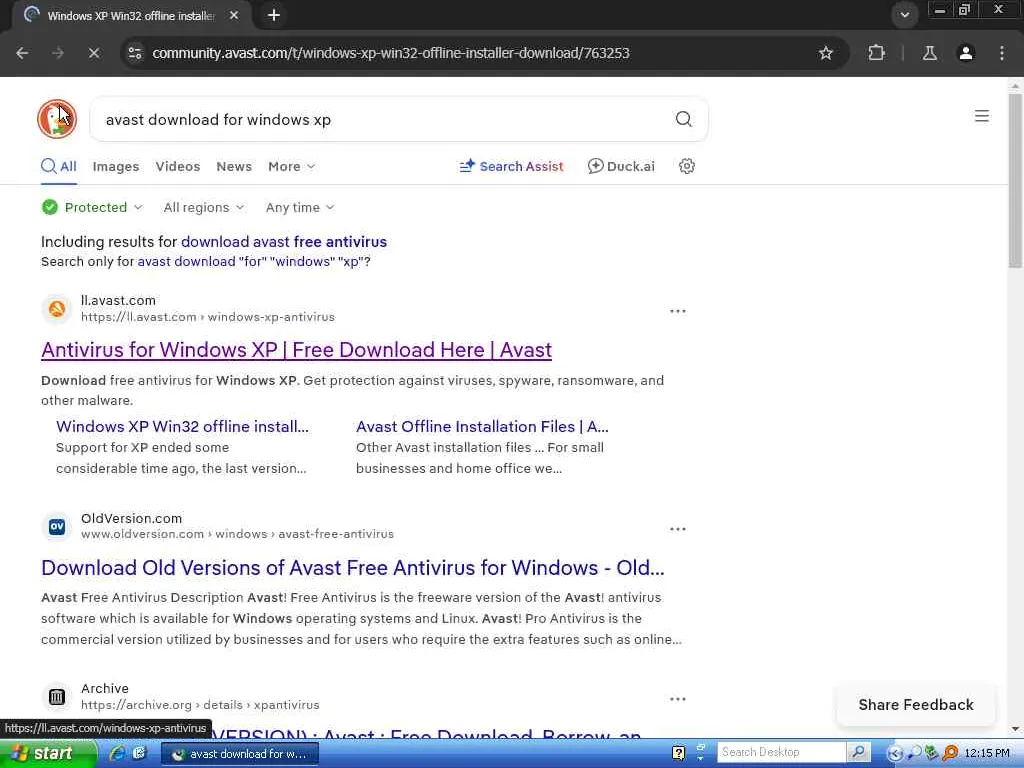Open the Protected safe search dropdown
The height and width of the screenshot is (768, 1024).
point(92,208)
